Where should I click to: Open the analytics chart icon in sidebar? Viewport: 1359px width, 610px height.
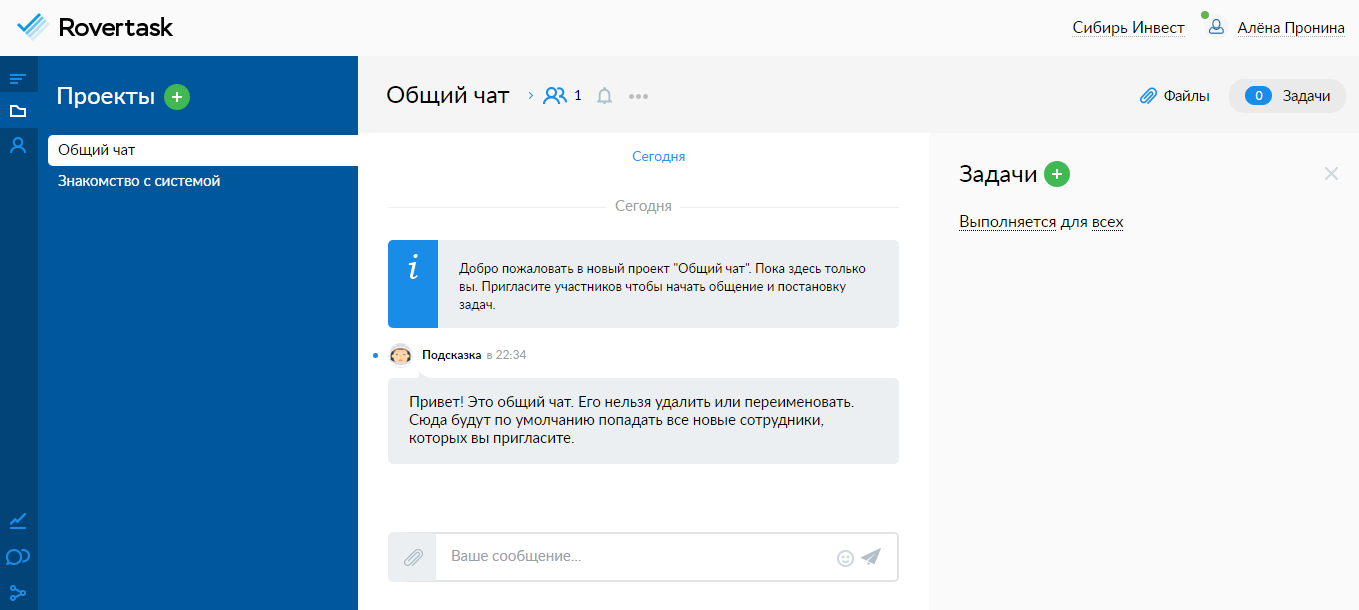click(18, 521)
